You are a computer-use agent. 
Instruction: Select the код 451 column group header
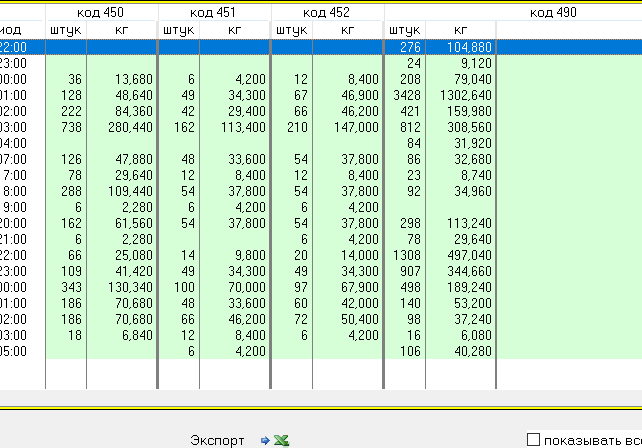point(214,12)
